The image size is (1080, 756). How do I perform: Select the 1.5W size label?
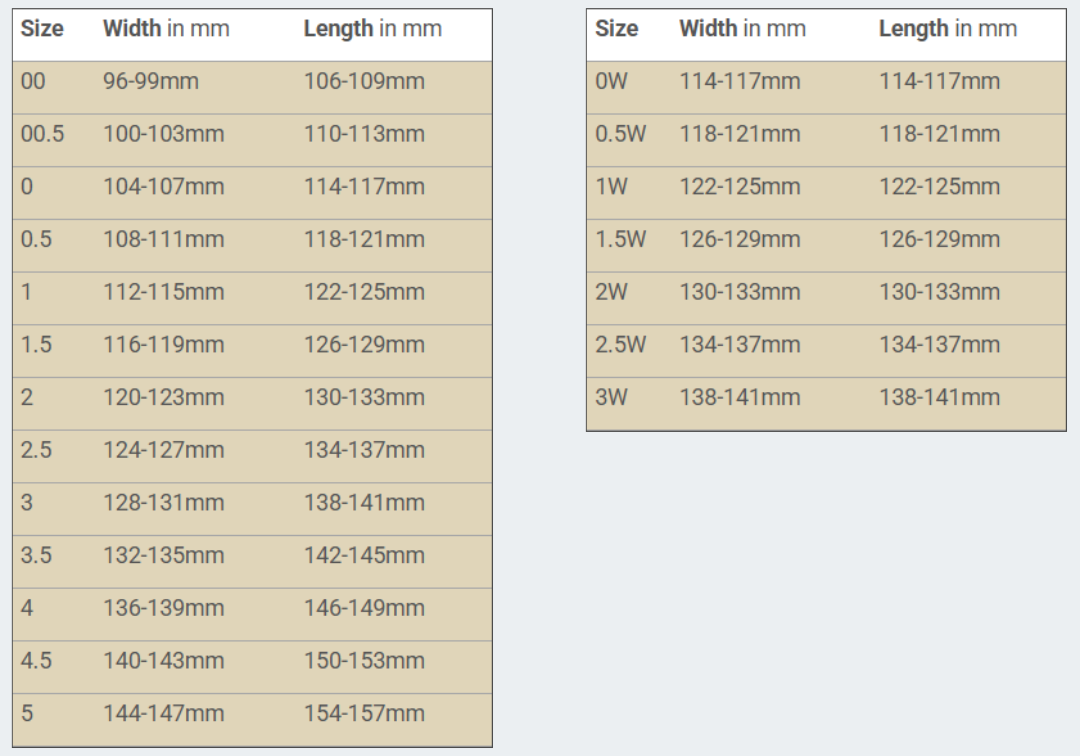click(x=620, y=240)
